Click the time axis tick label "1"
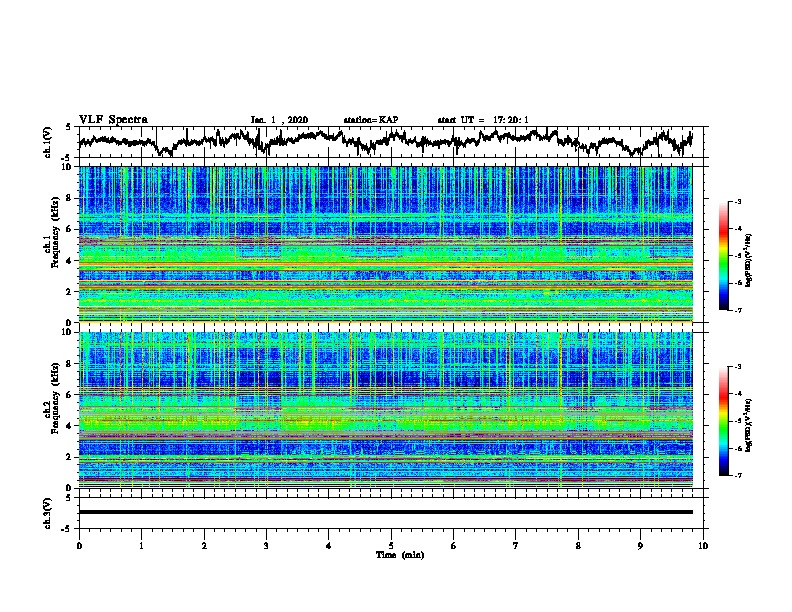The height and width of the screenshot is (612, 792). coord(141,545)
